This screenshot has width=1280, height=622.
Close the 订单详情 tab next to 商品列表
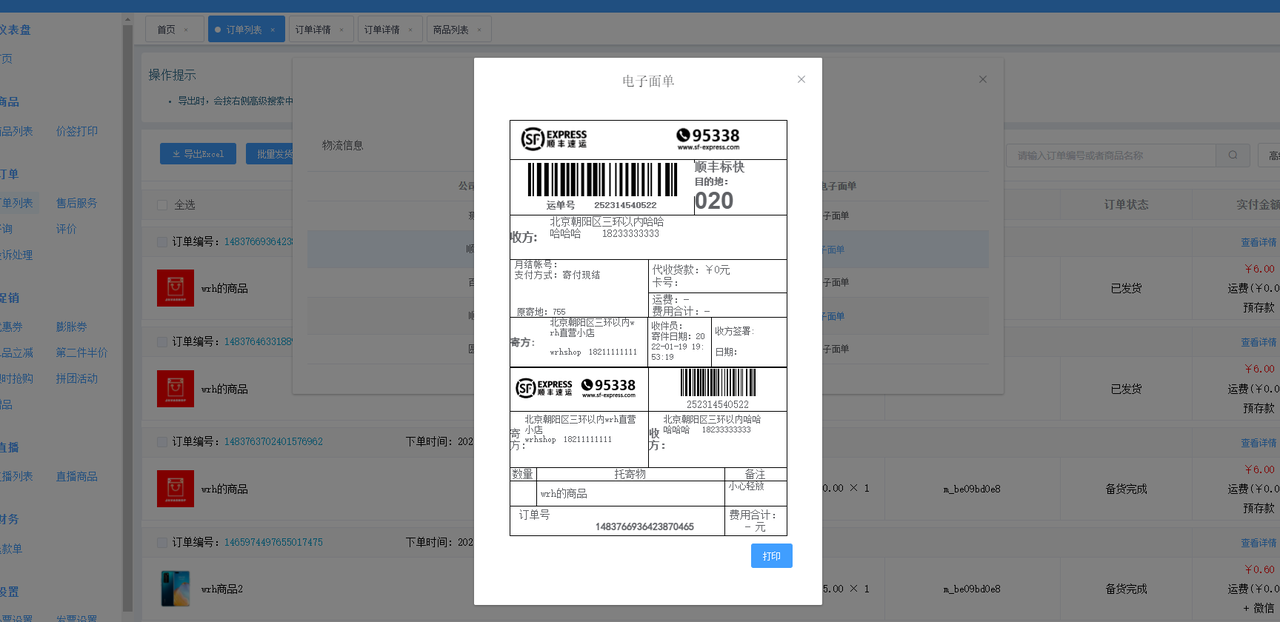(x=410, y=30)
